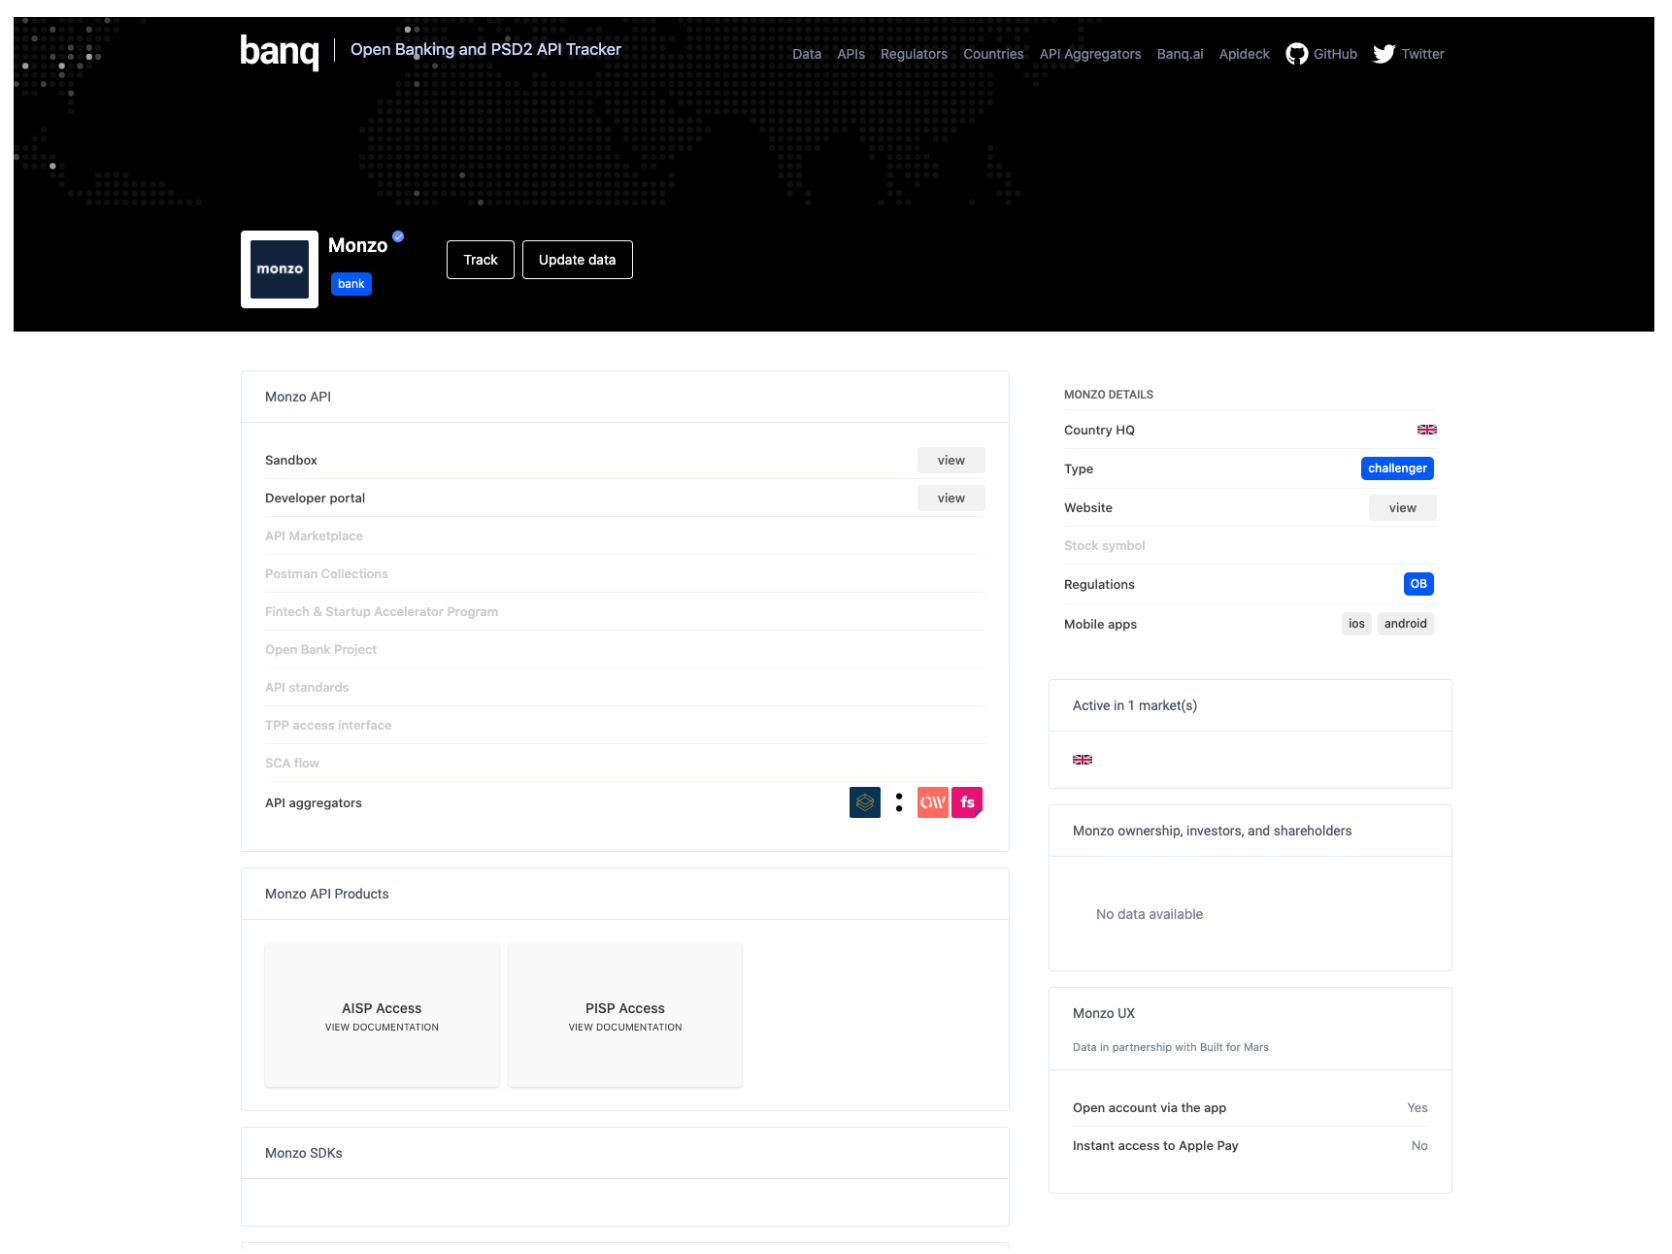Open the pink fs aggregator icon
The height and width of the screenshot is (1254, 1672).
click(967, 802)
